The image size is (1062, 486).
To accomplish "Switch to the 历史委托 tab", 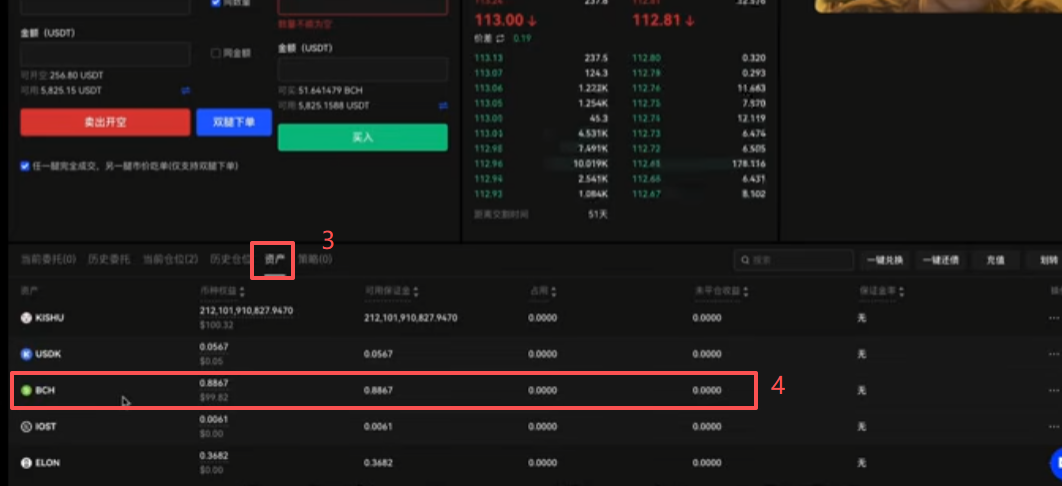I will [109, 259].
